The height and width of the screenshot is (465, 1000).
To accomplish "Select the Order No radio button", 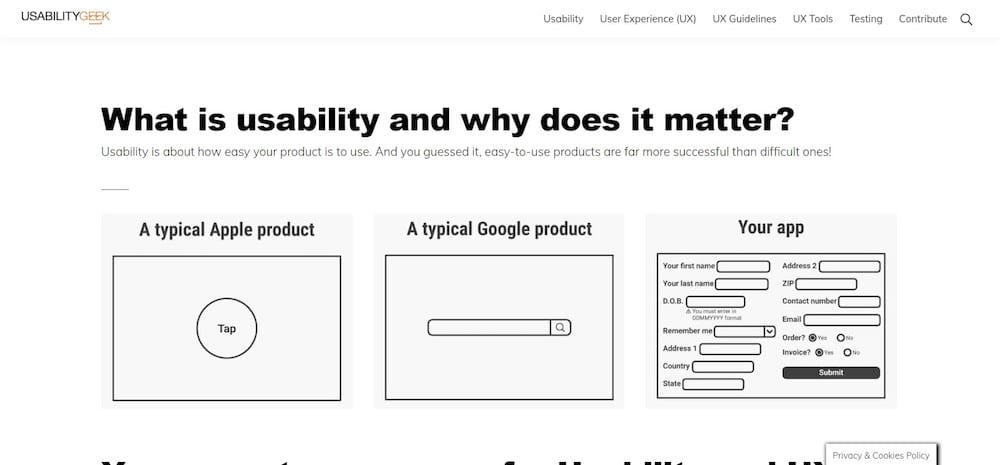I will pos(841,337).
